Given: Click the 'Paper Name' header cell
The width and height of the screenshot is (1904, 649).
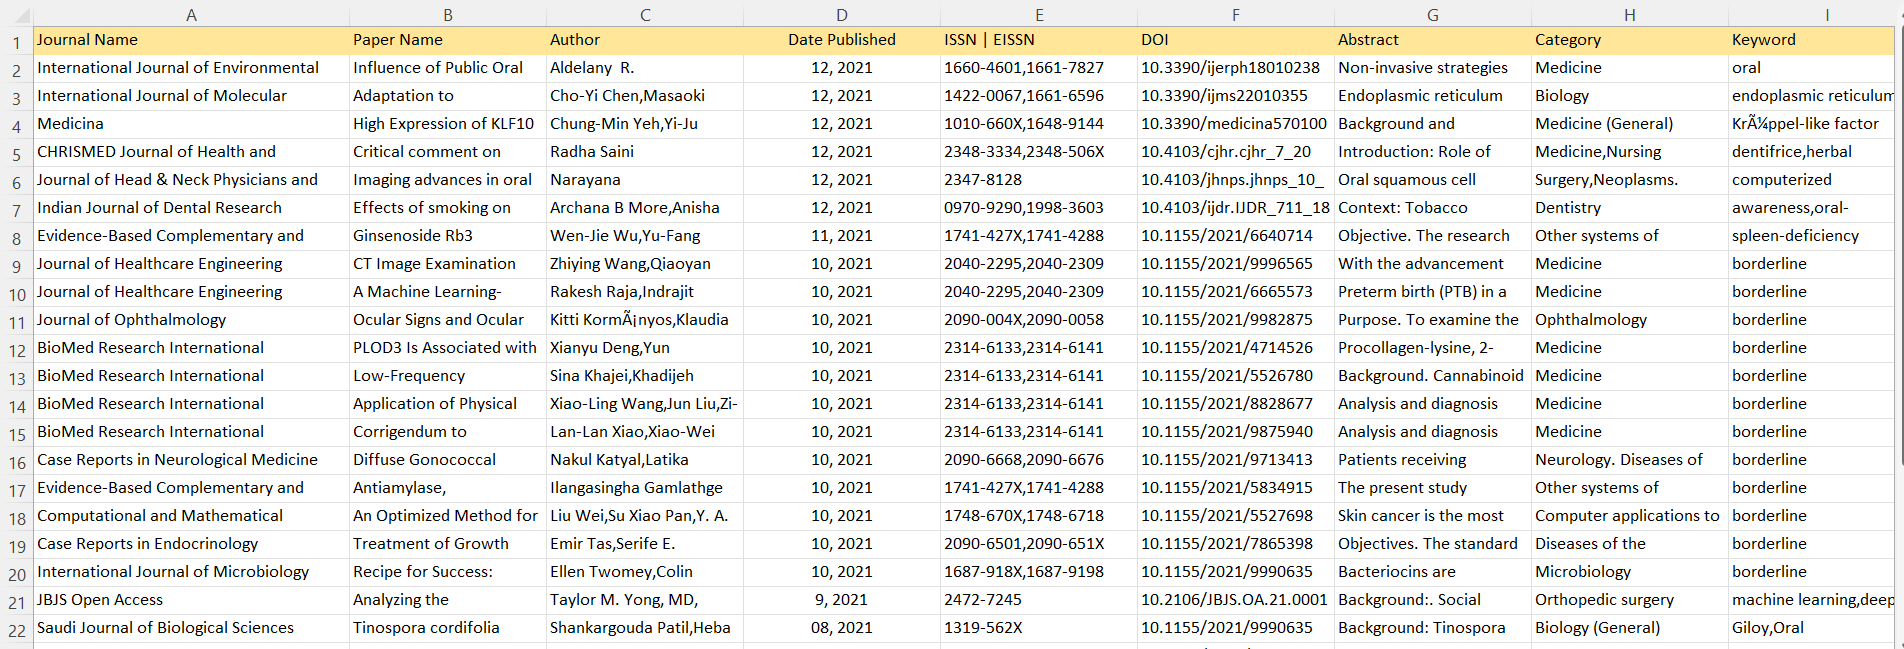Looking at the screenshot, I should point(448,40).
